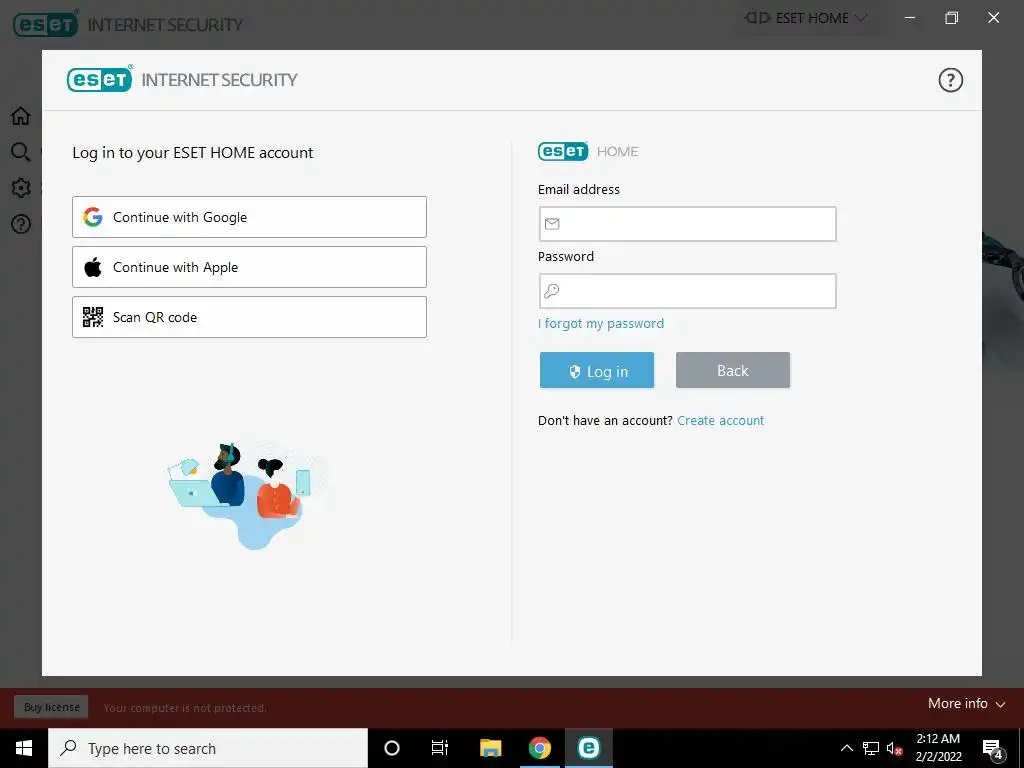Click the muted volume icon in tray

pyautogui.click(x=894, y=749)
